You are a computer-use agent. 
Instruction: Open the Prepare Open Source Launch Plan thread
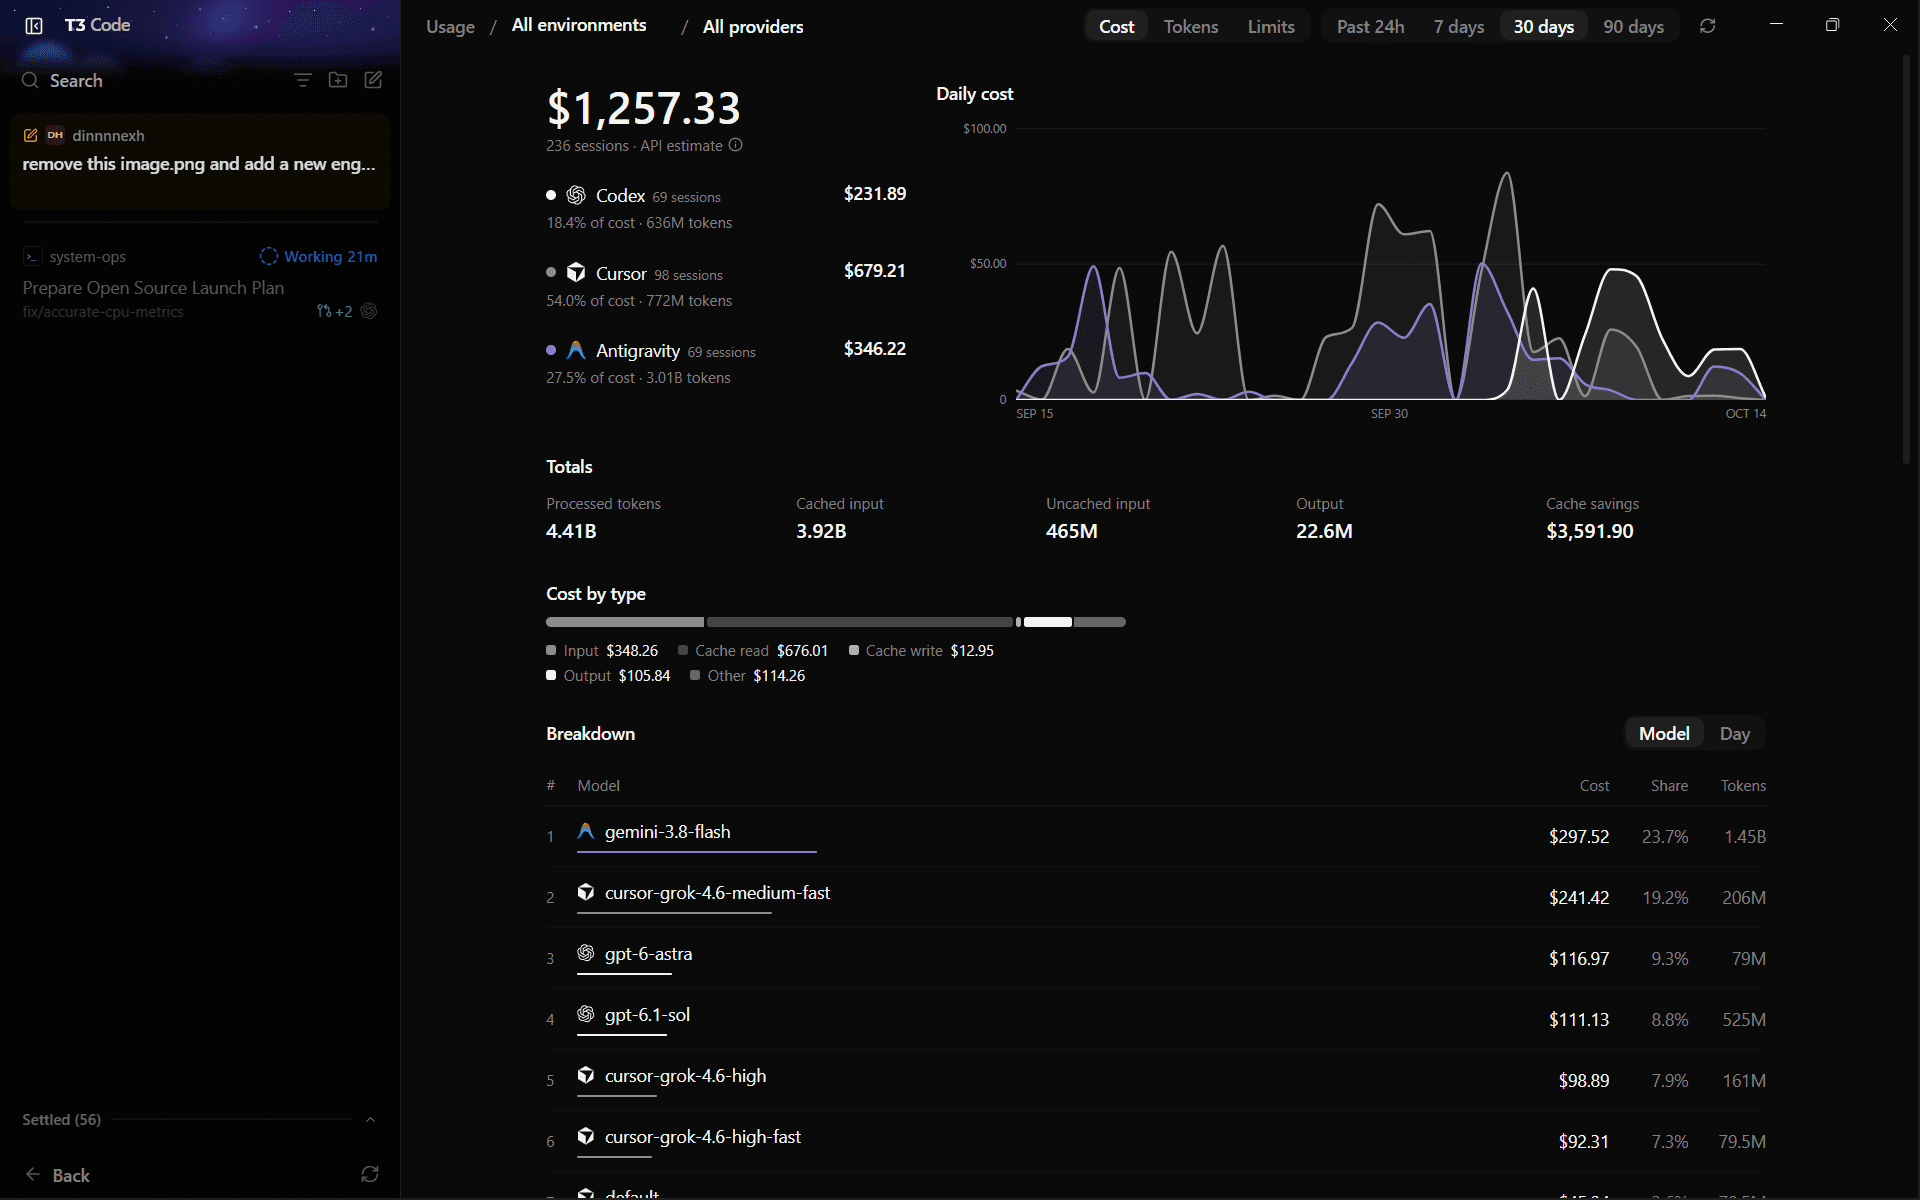pos(200,283)
